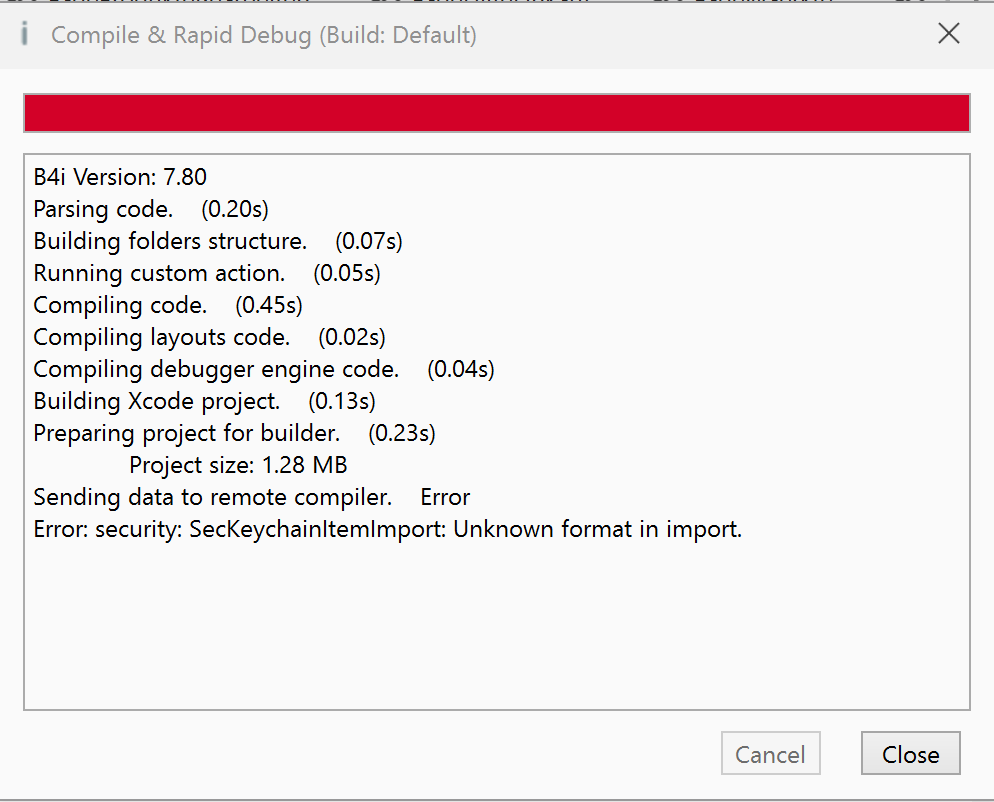The image size is (994, 802).
Task: Close the dialog with the X icon
Action: point(948,34)
